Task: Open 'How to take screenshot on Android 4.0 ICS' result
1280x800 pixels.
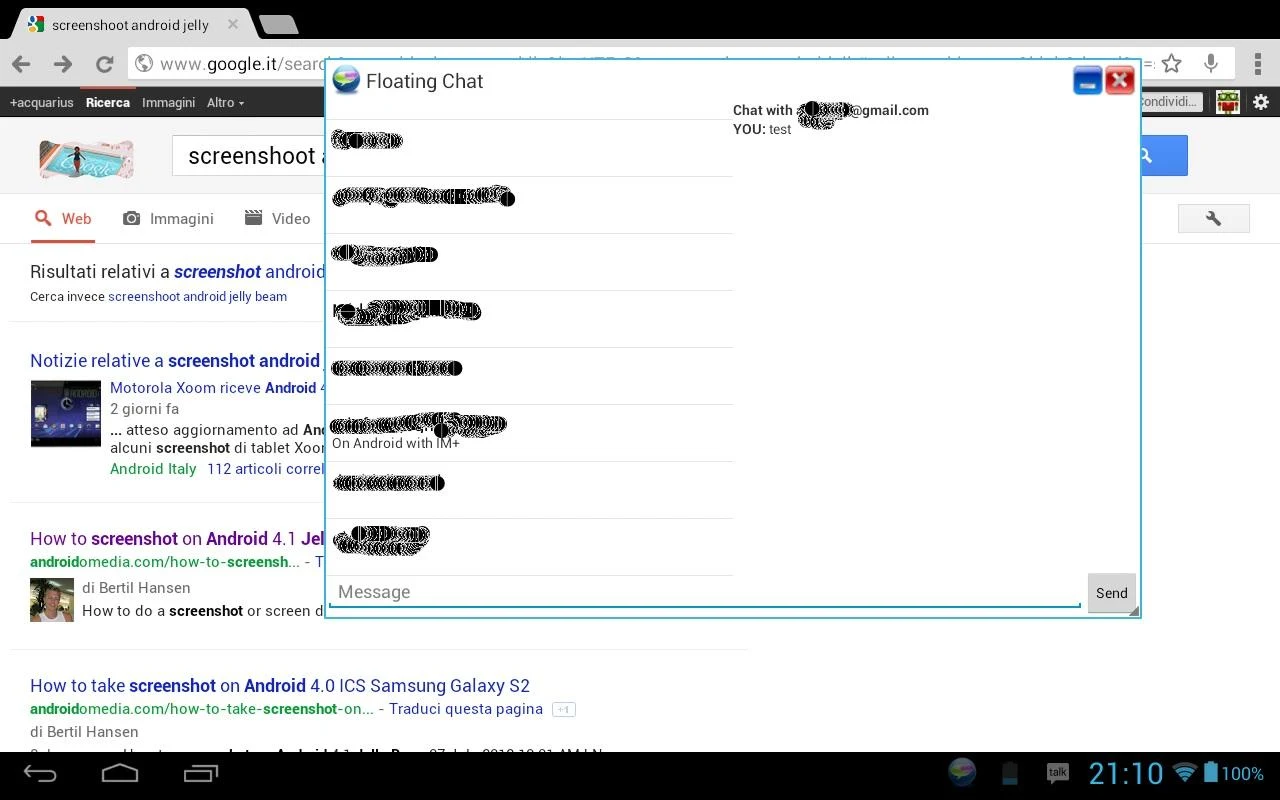Action: (280, 686)
